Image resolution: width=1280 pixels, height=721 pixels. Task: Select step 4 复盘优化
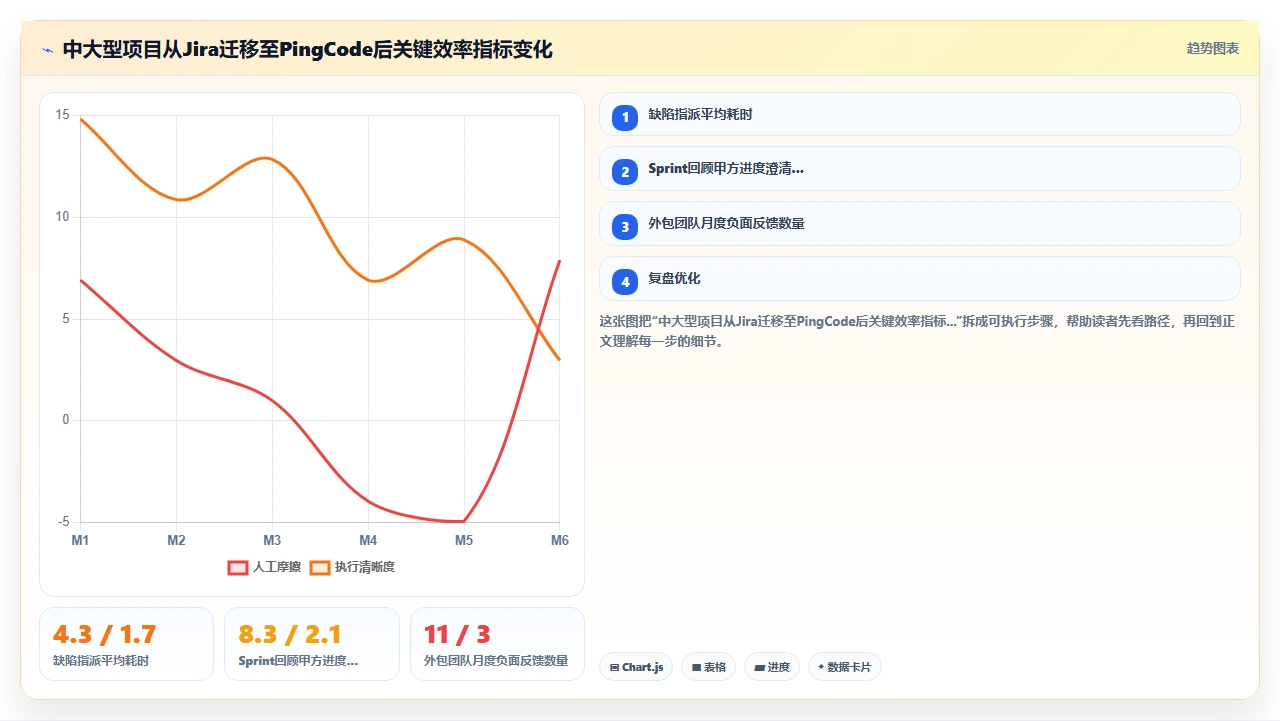[x=920, y=279]
